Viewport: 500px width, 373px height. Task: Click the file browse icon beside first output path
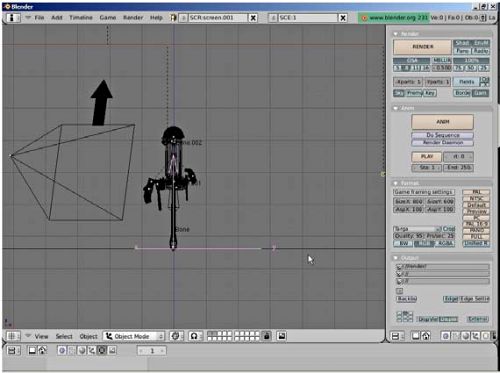coord(399,267)
